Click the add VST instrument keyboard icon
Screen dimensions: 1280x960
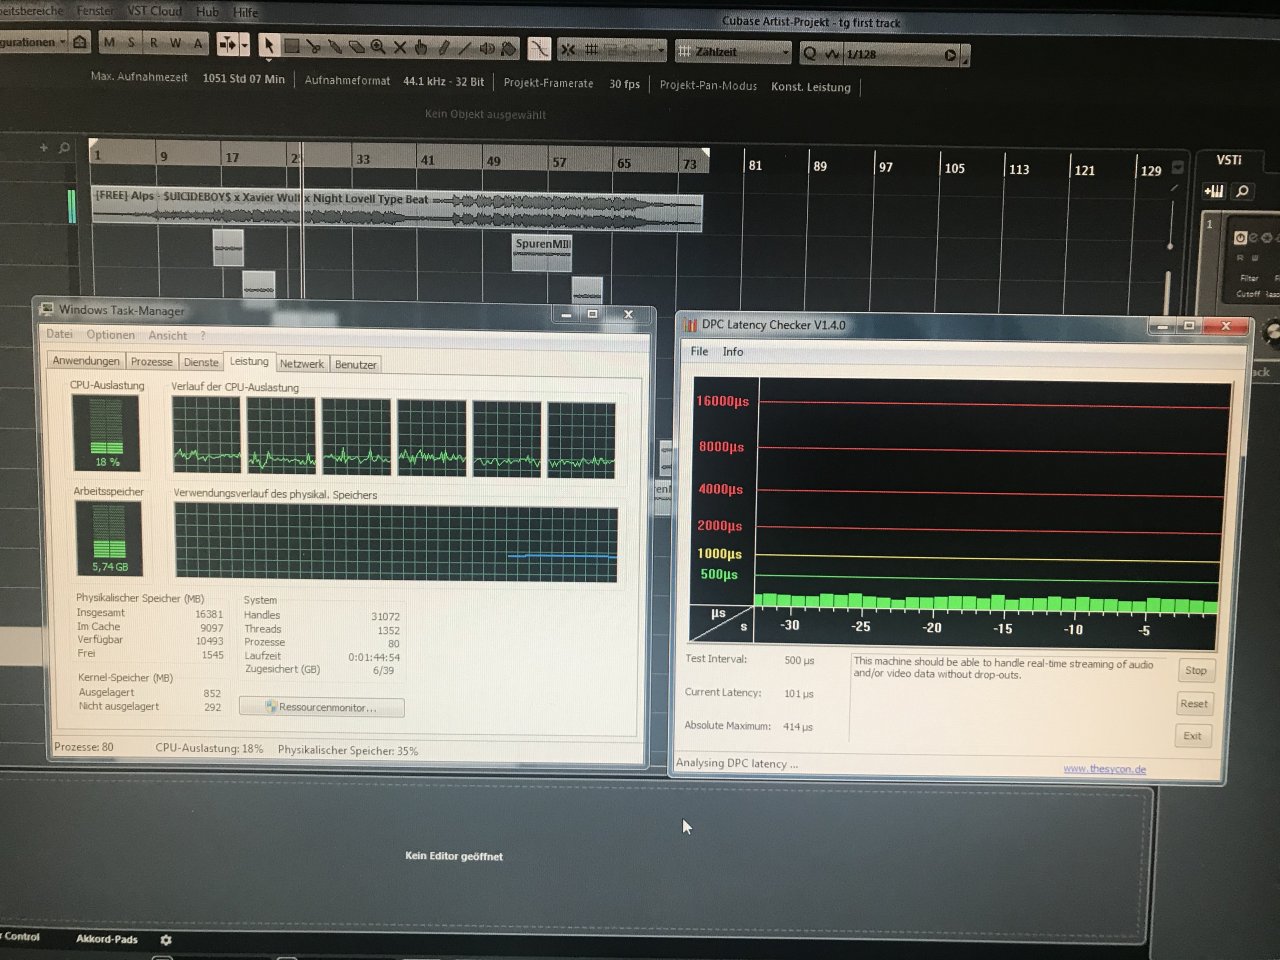point(1214,191)
